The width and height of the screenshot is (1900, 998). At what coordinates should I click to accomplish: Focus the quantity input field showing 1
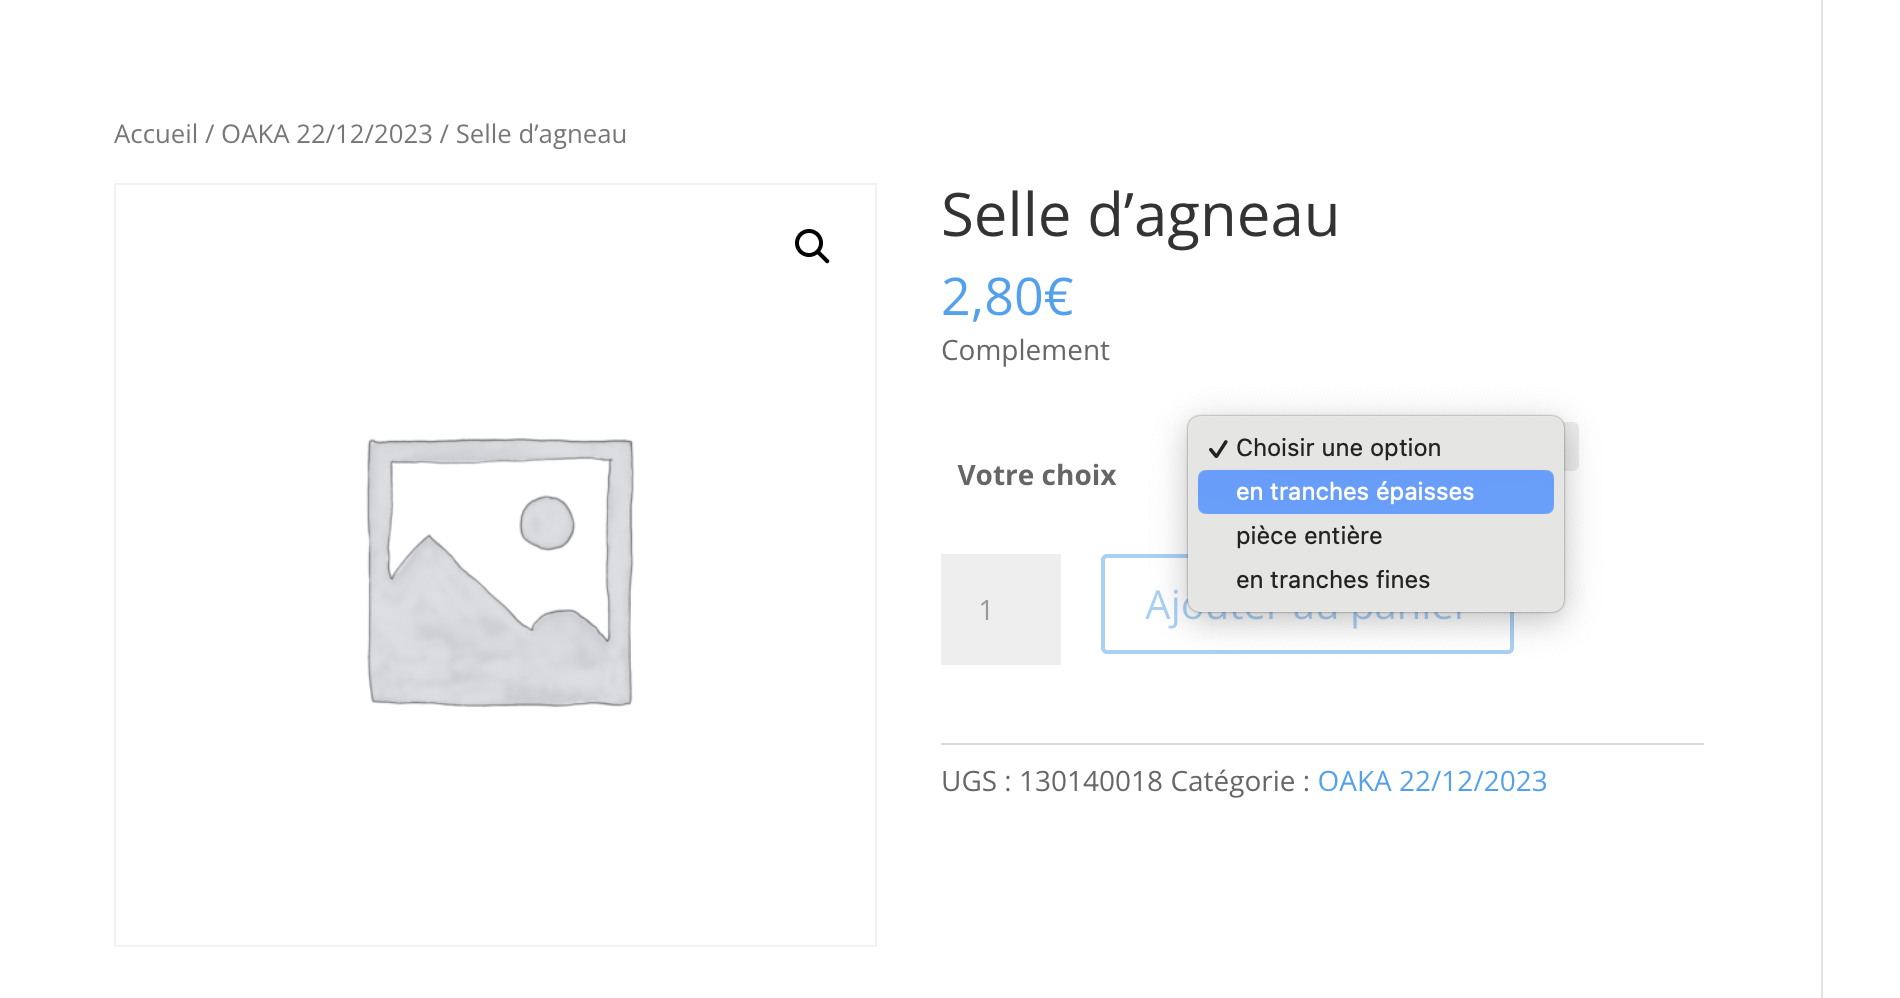pos(1000,609)
